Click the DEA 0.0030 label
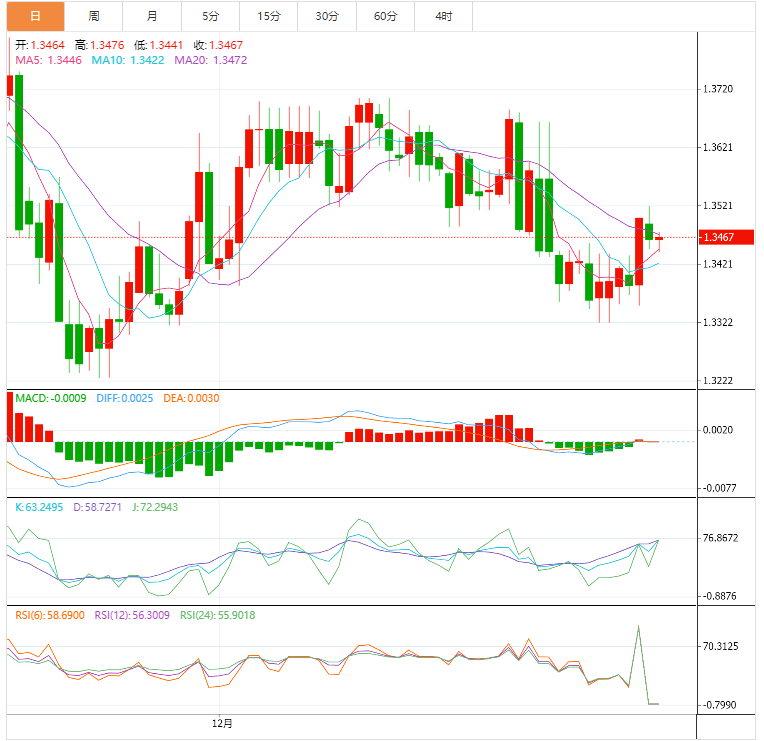The image size is (764, 741). [192, 398]
